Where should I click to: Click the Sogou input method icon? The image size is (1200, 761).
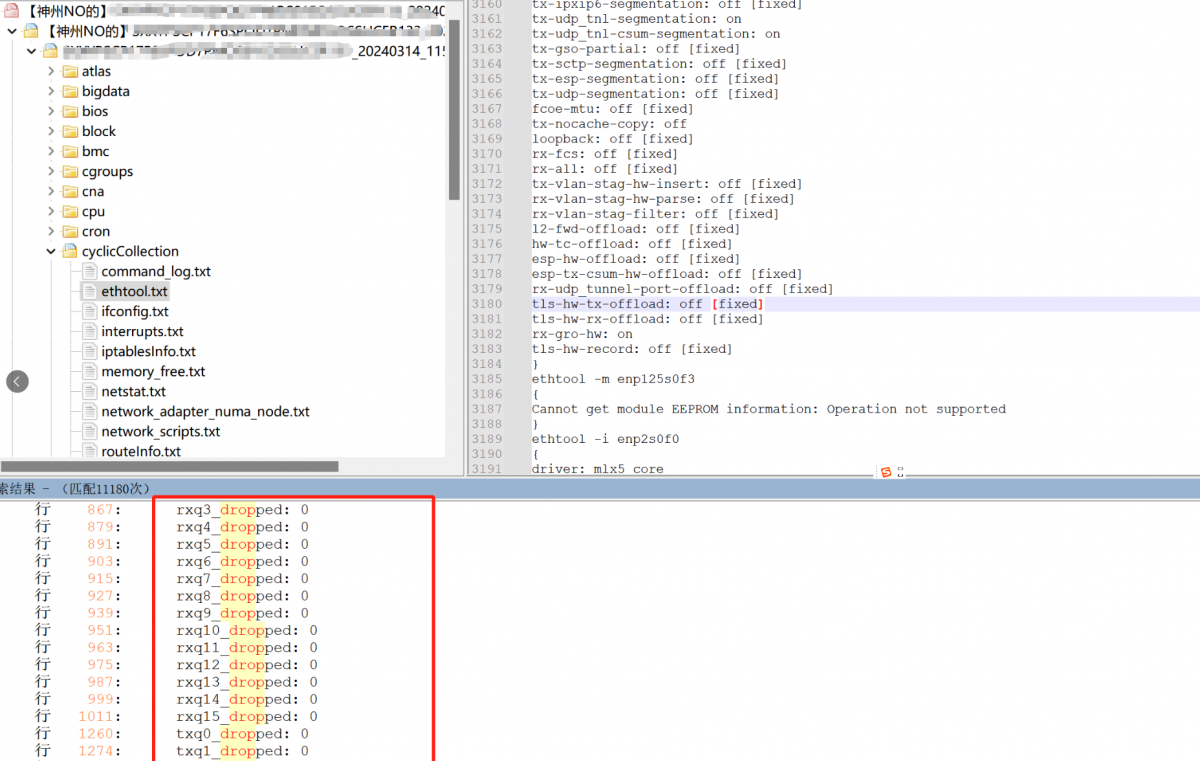click(885, 472)
